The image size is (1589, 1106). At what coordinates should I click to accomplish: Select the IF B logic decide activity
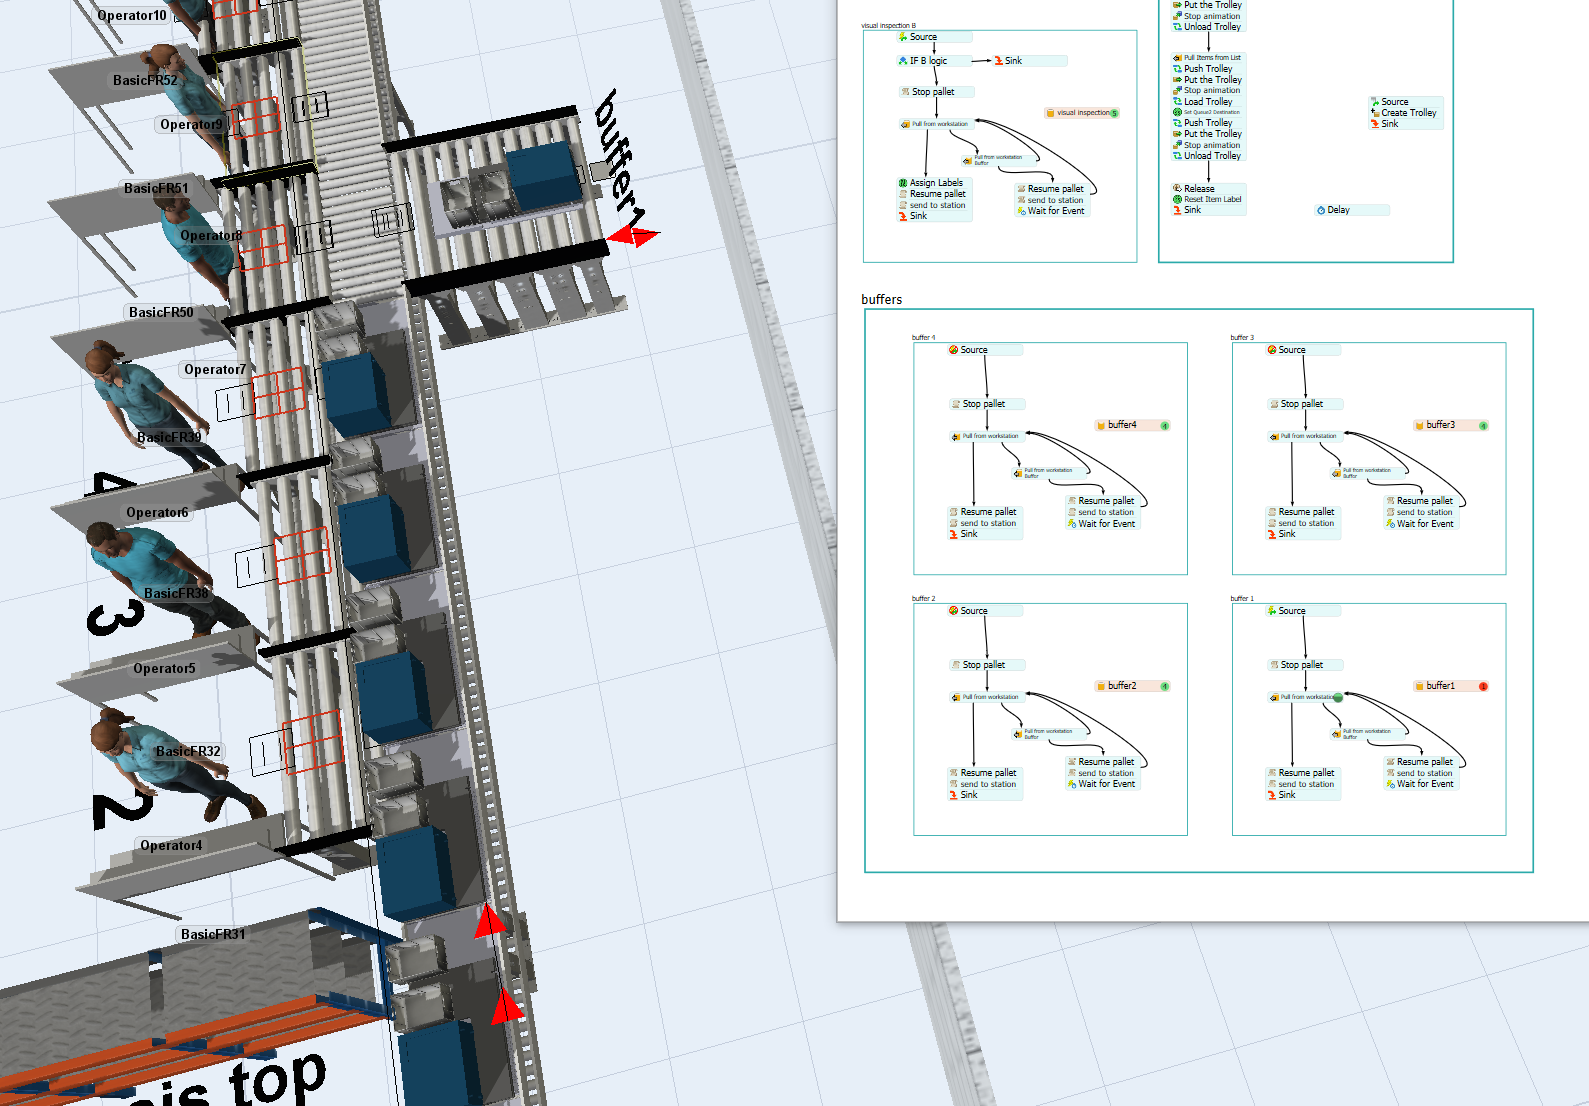(x=927, y=61)
